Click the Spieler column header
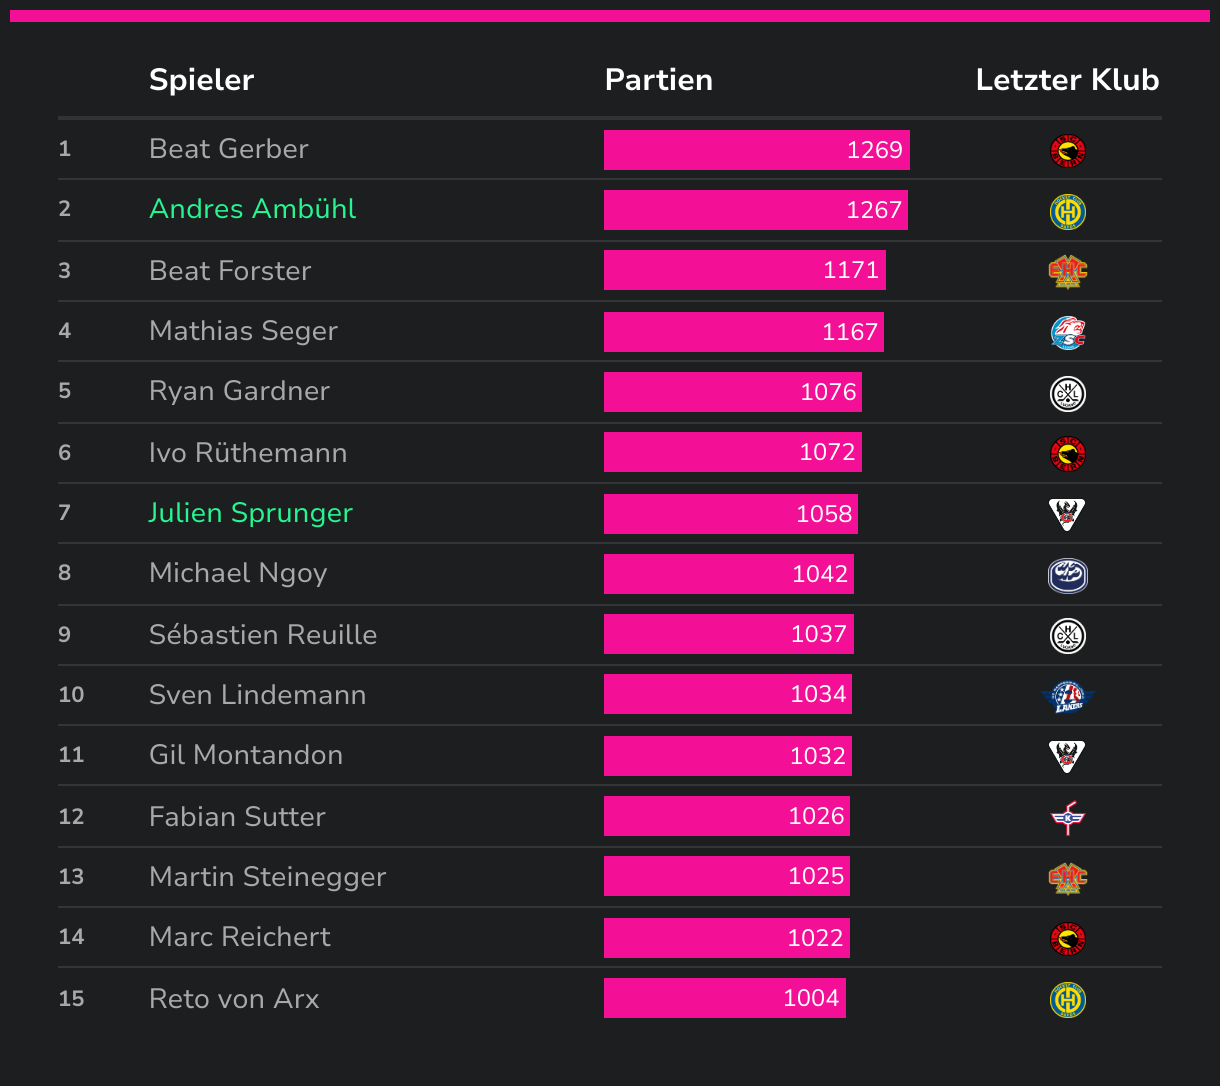The height and width of the screenshot is (1086, 1220). coord(201,80)
